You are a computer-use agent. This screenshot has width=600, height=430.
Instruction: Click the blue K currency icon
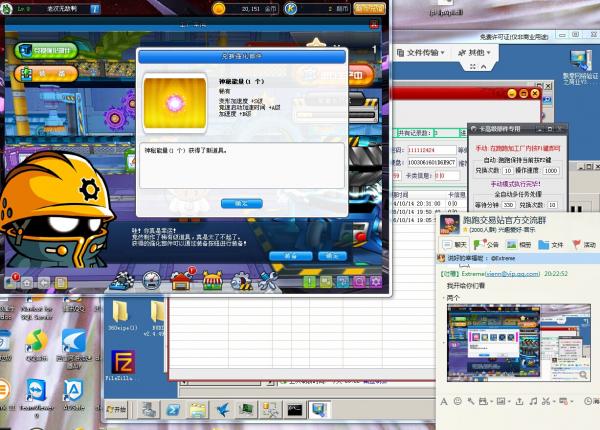point(290,8)
